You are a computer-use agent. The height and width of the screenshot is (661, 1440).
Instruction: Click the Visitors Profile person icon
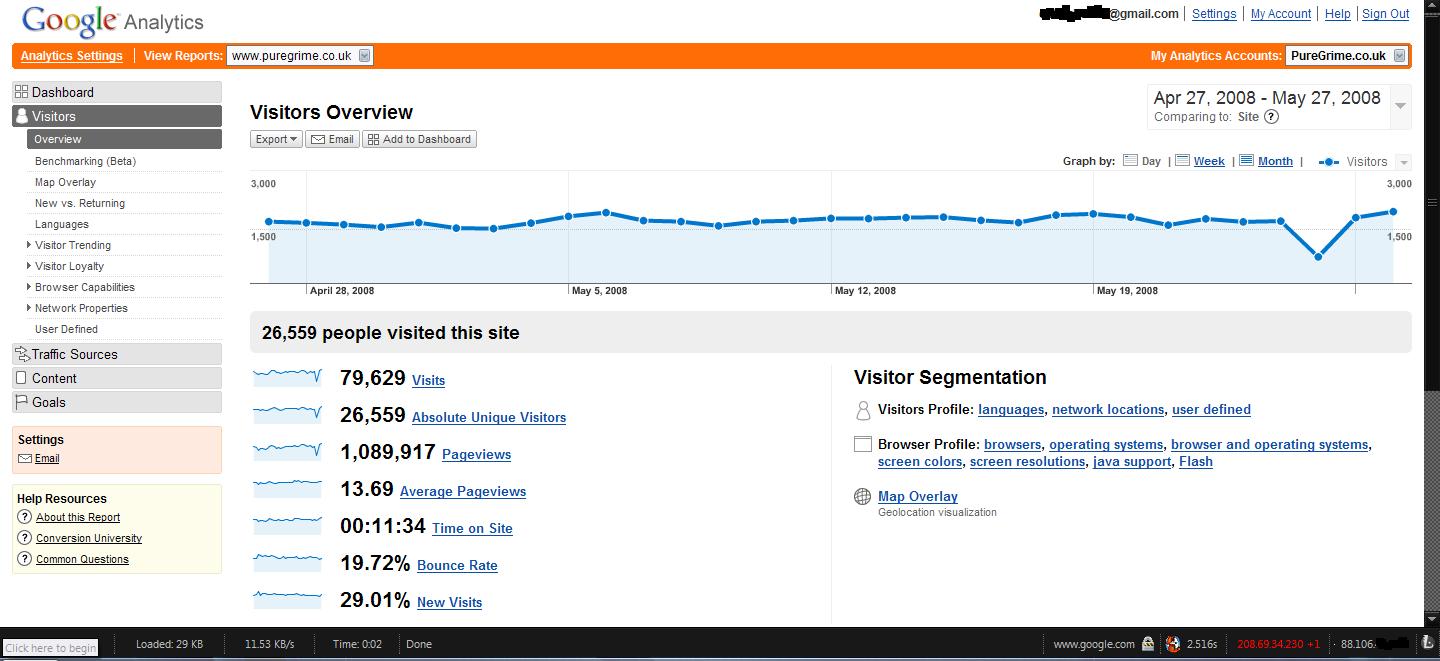point(863,410)
